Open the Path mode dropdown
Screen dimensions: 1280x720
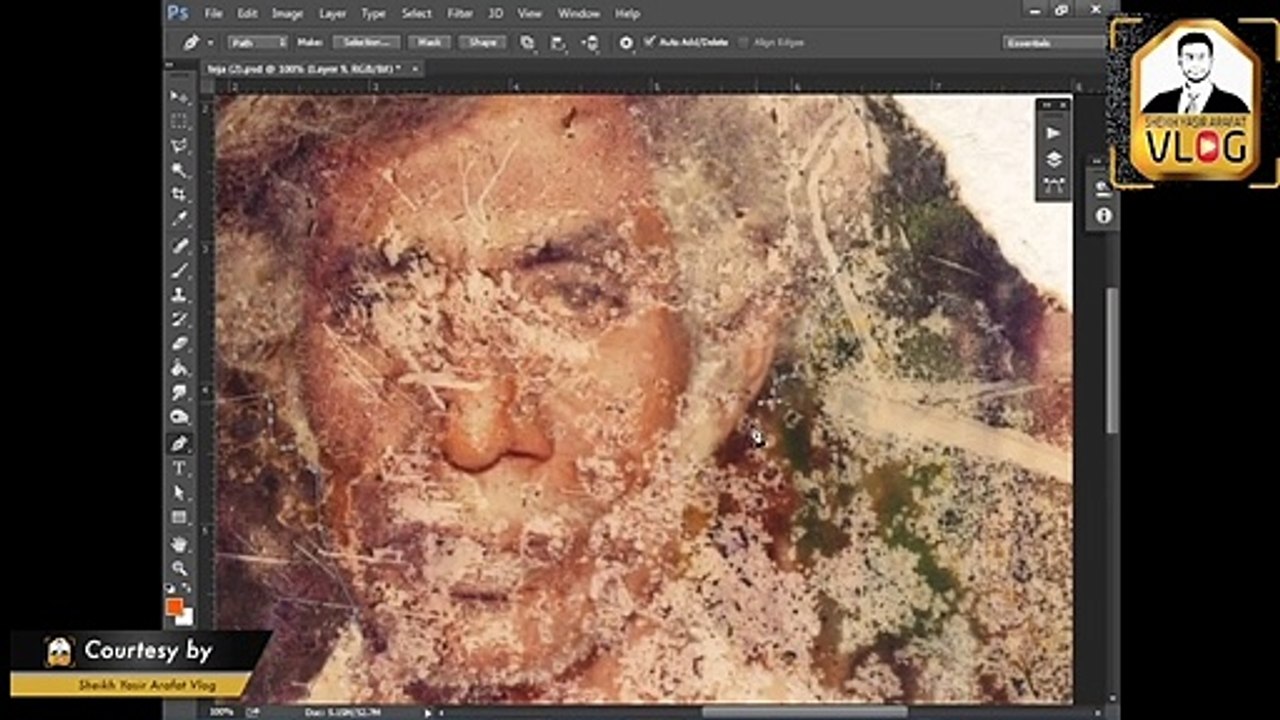pos(258,42)
